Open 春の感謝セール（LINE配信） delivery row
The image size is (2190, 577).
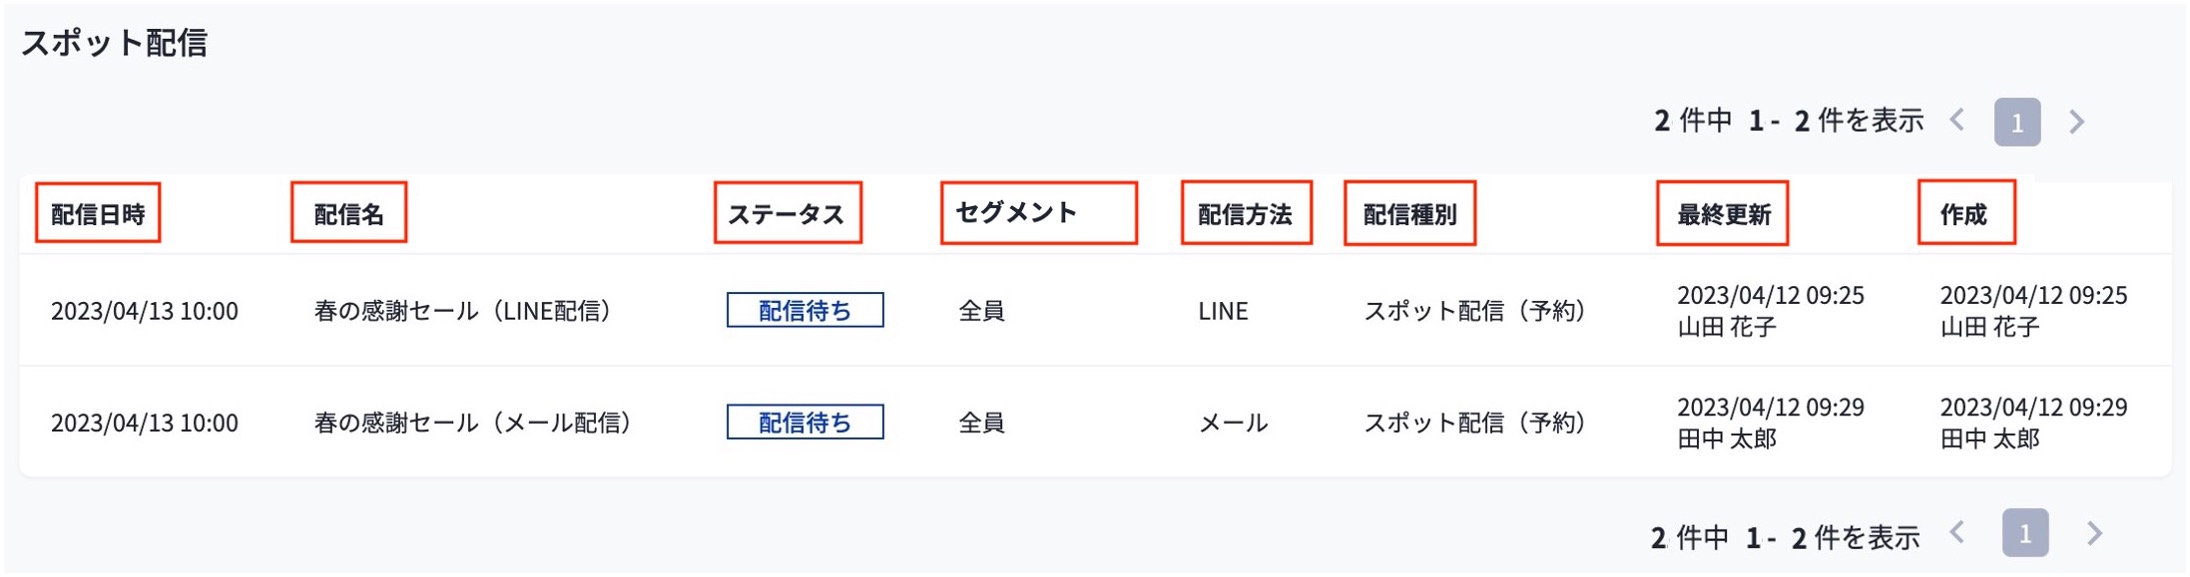(462, 311)
